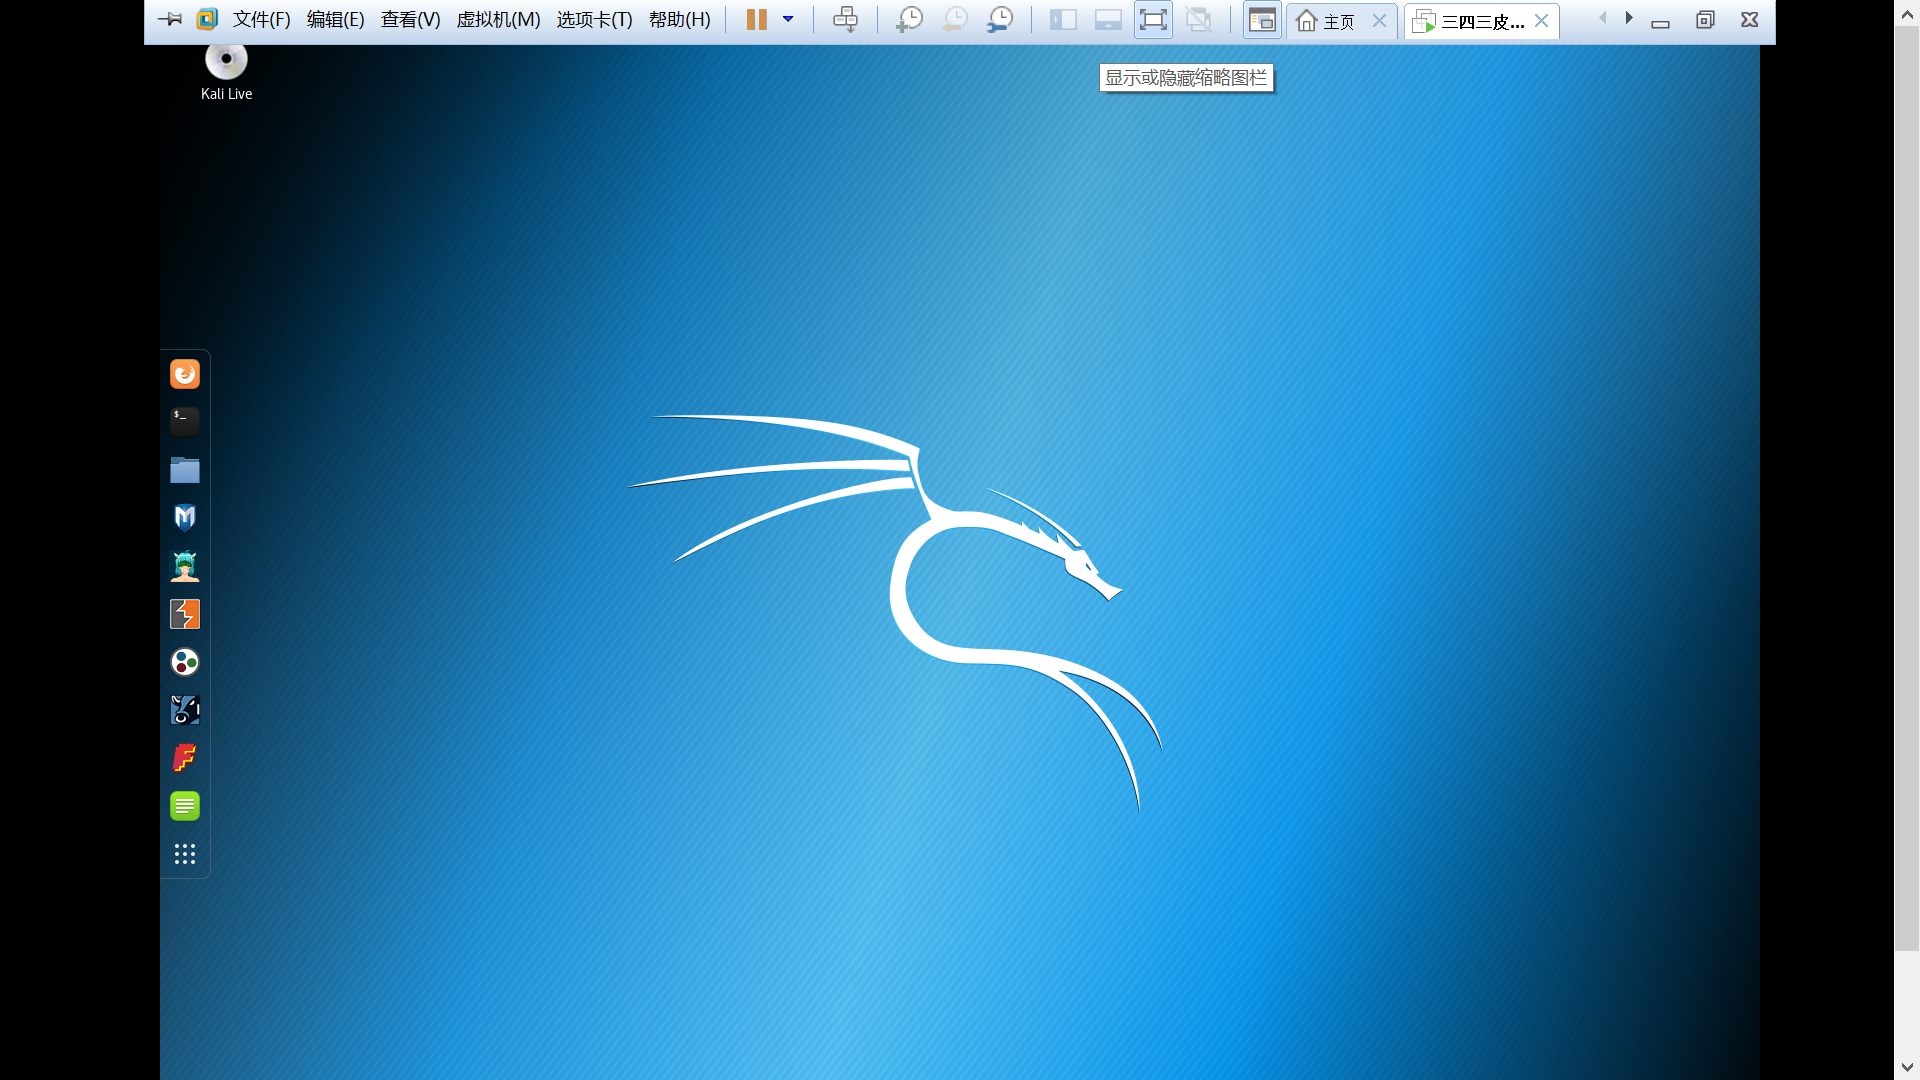
Task: Toggle the pin icon on VMware toolbar
Action: [170, 20]
